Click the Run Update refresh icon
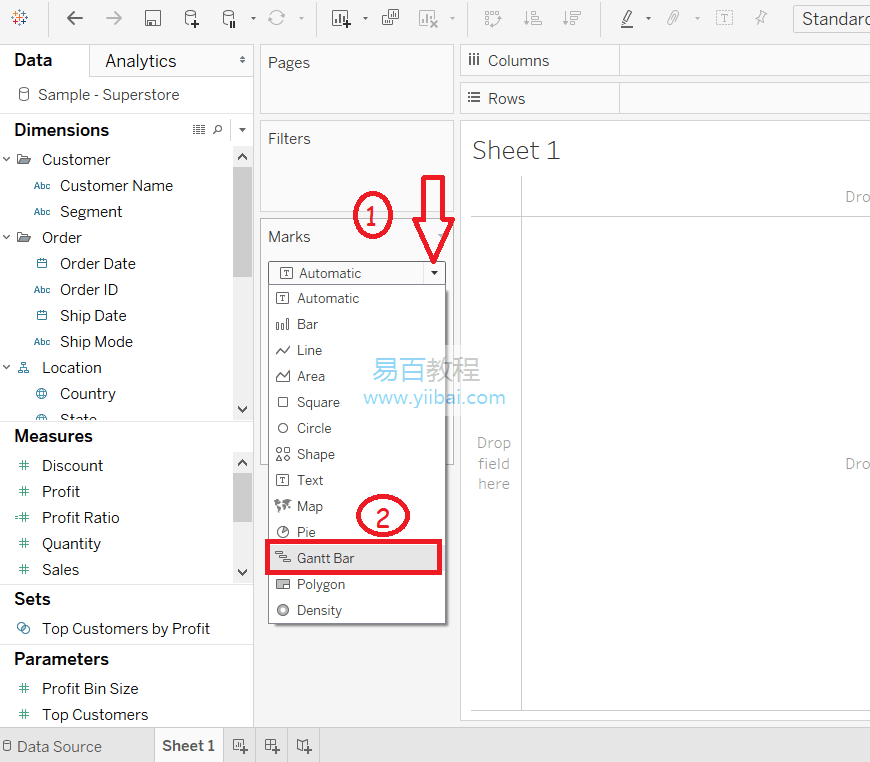Viewport: 870px width, 762px height. [x=276, y=18]
